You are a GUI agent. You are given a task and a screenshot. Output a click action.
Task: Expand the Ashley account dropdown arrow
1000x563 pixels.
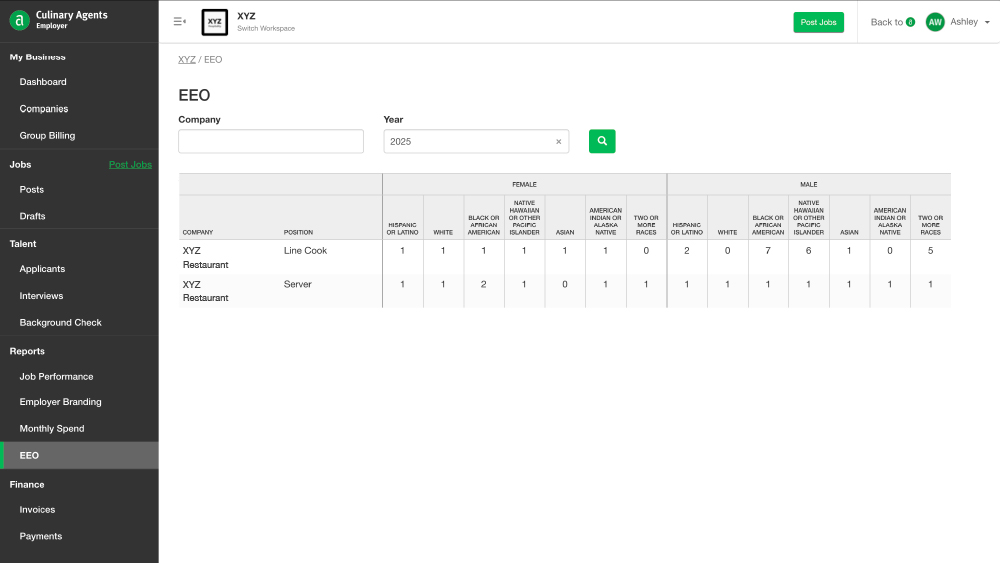click(987, 22)
